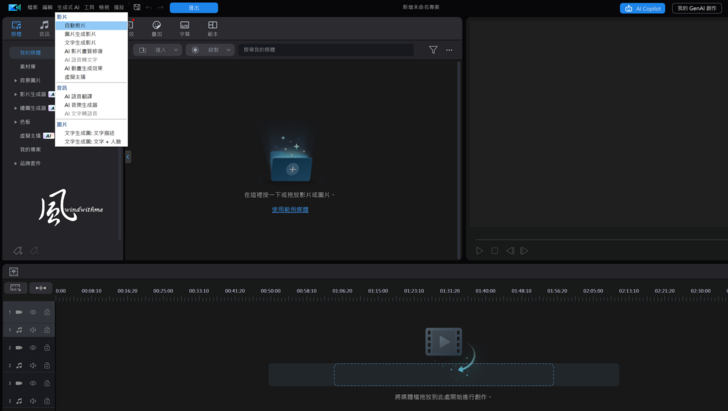Click the AI Copilot button
Viewport: 728px width, 411px height.
coord(642,8)
